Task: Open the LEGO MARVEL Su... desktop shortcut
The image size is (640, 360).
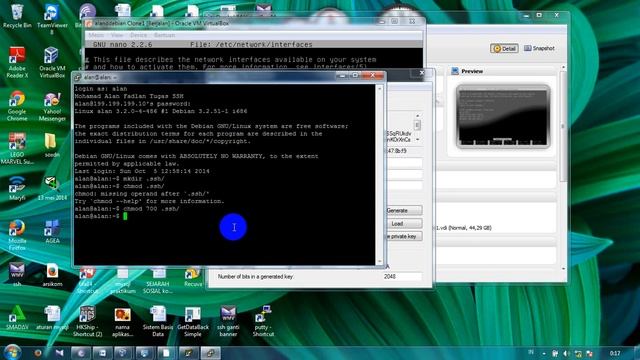Action: 17,149
